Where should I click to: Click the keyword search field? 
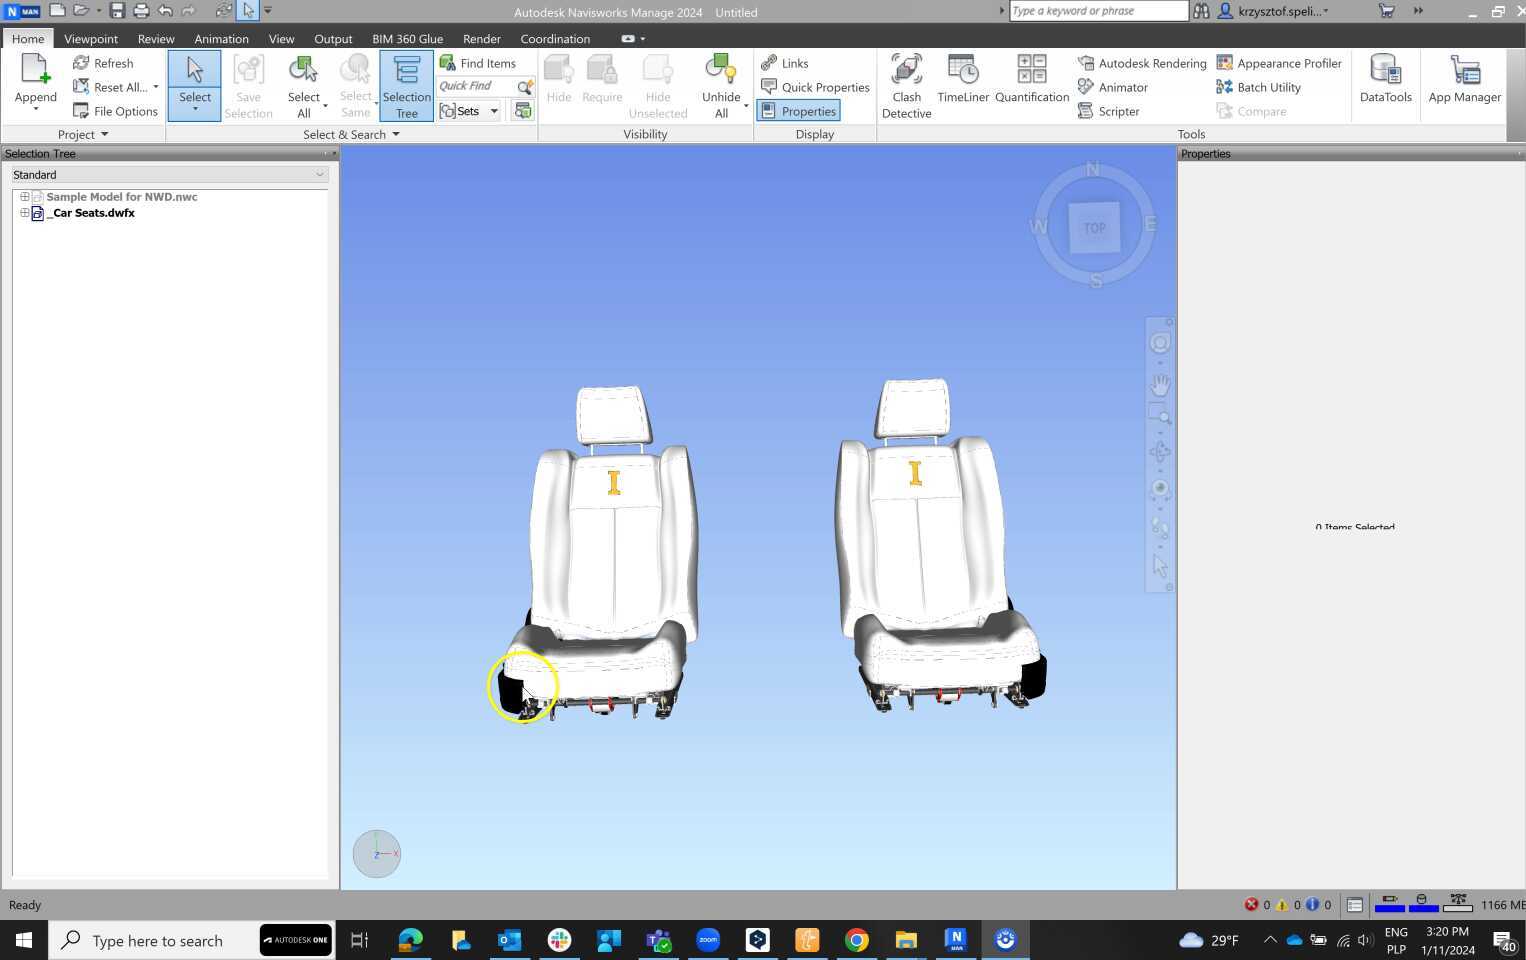(1095, 11)
